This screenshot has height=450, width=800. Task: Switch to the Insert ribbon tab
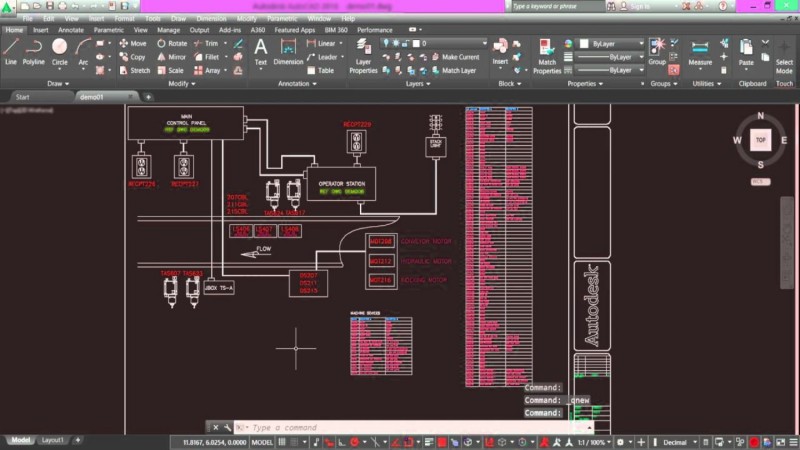[x=40, y=30]
